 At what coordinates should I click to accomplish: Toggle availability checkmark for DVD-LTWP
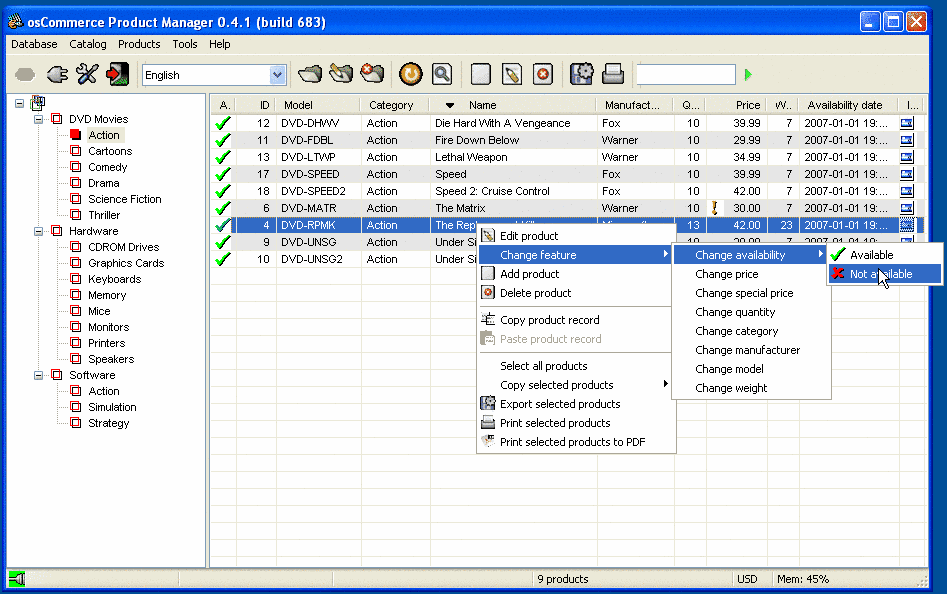(x=223, y=157)
